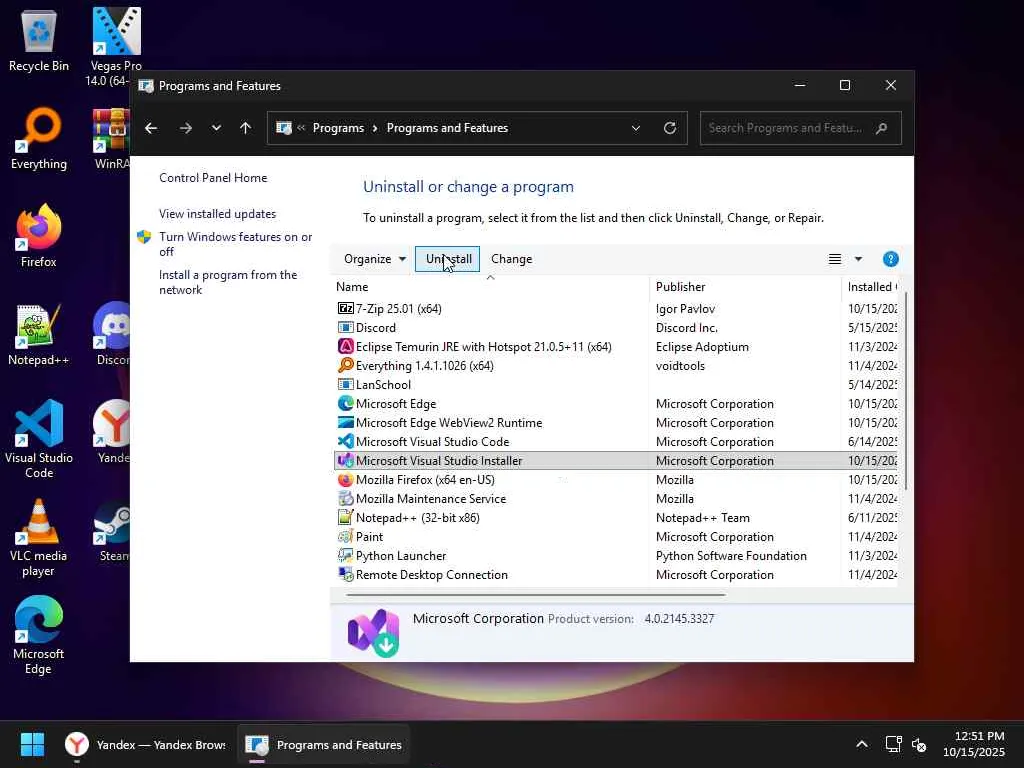
Task: Open View installed updates link
Action: tap(217, 214)
